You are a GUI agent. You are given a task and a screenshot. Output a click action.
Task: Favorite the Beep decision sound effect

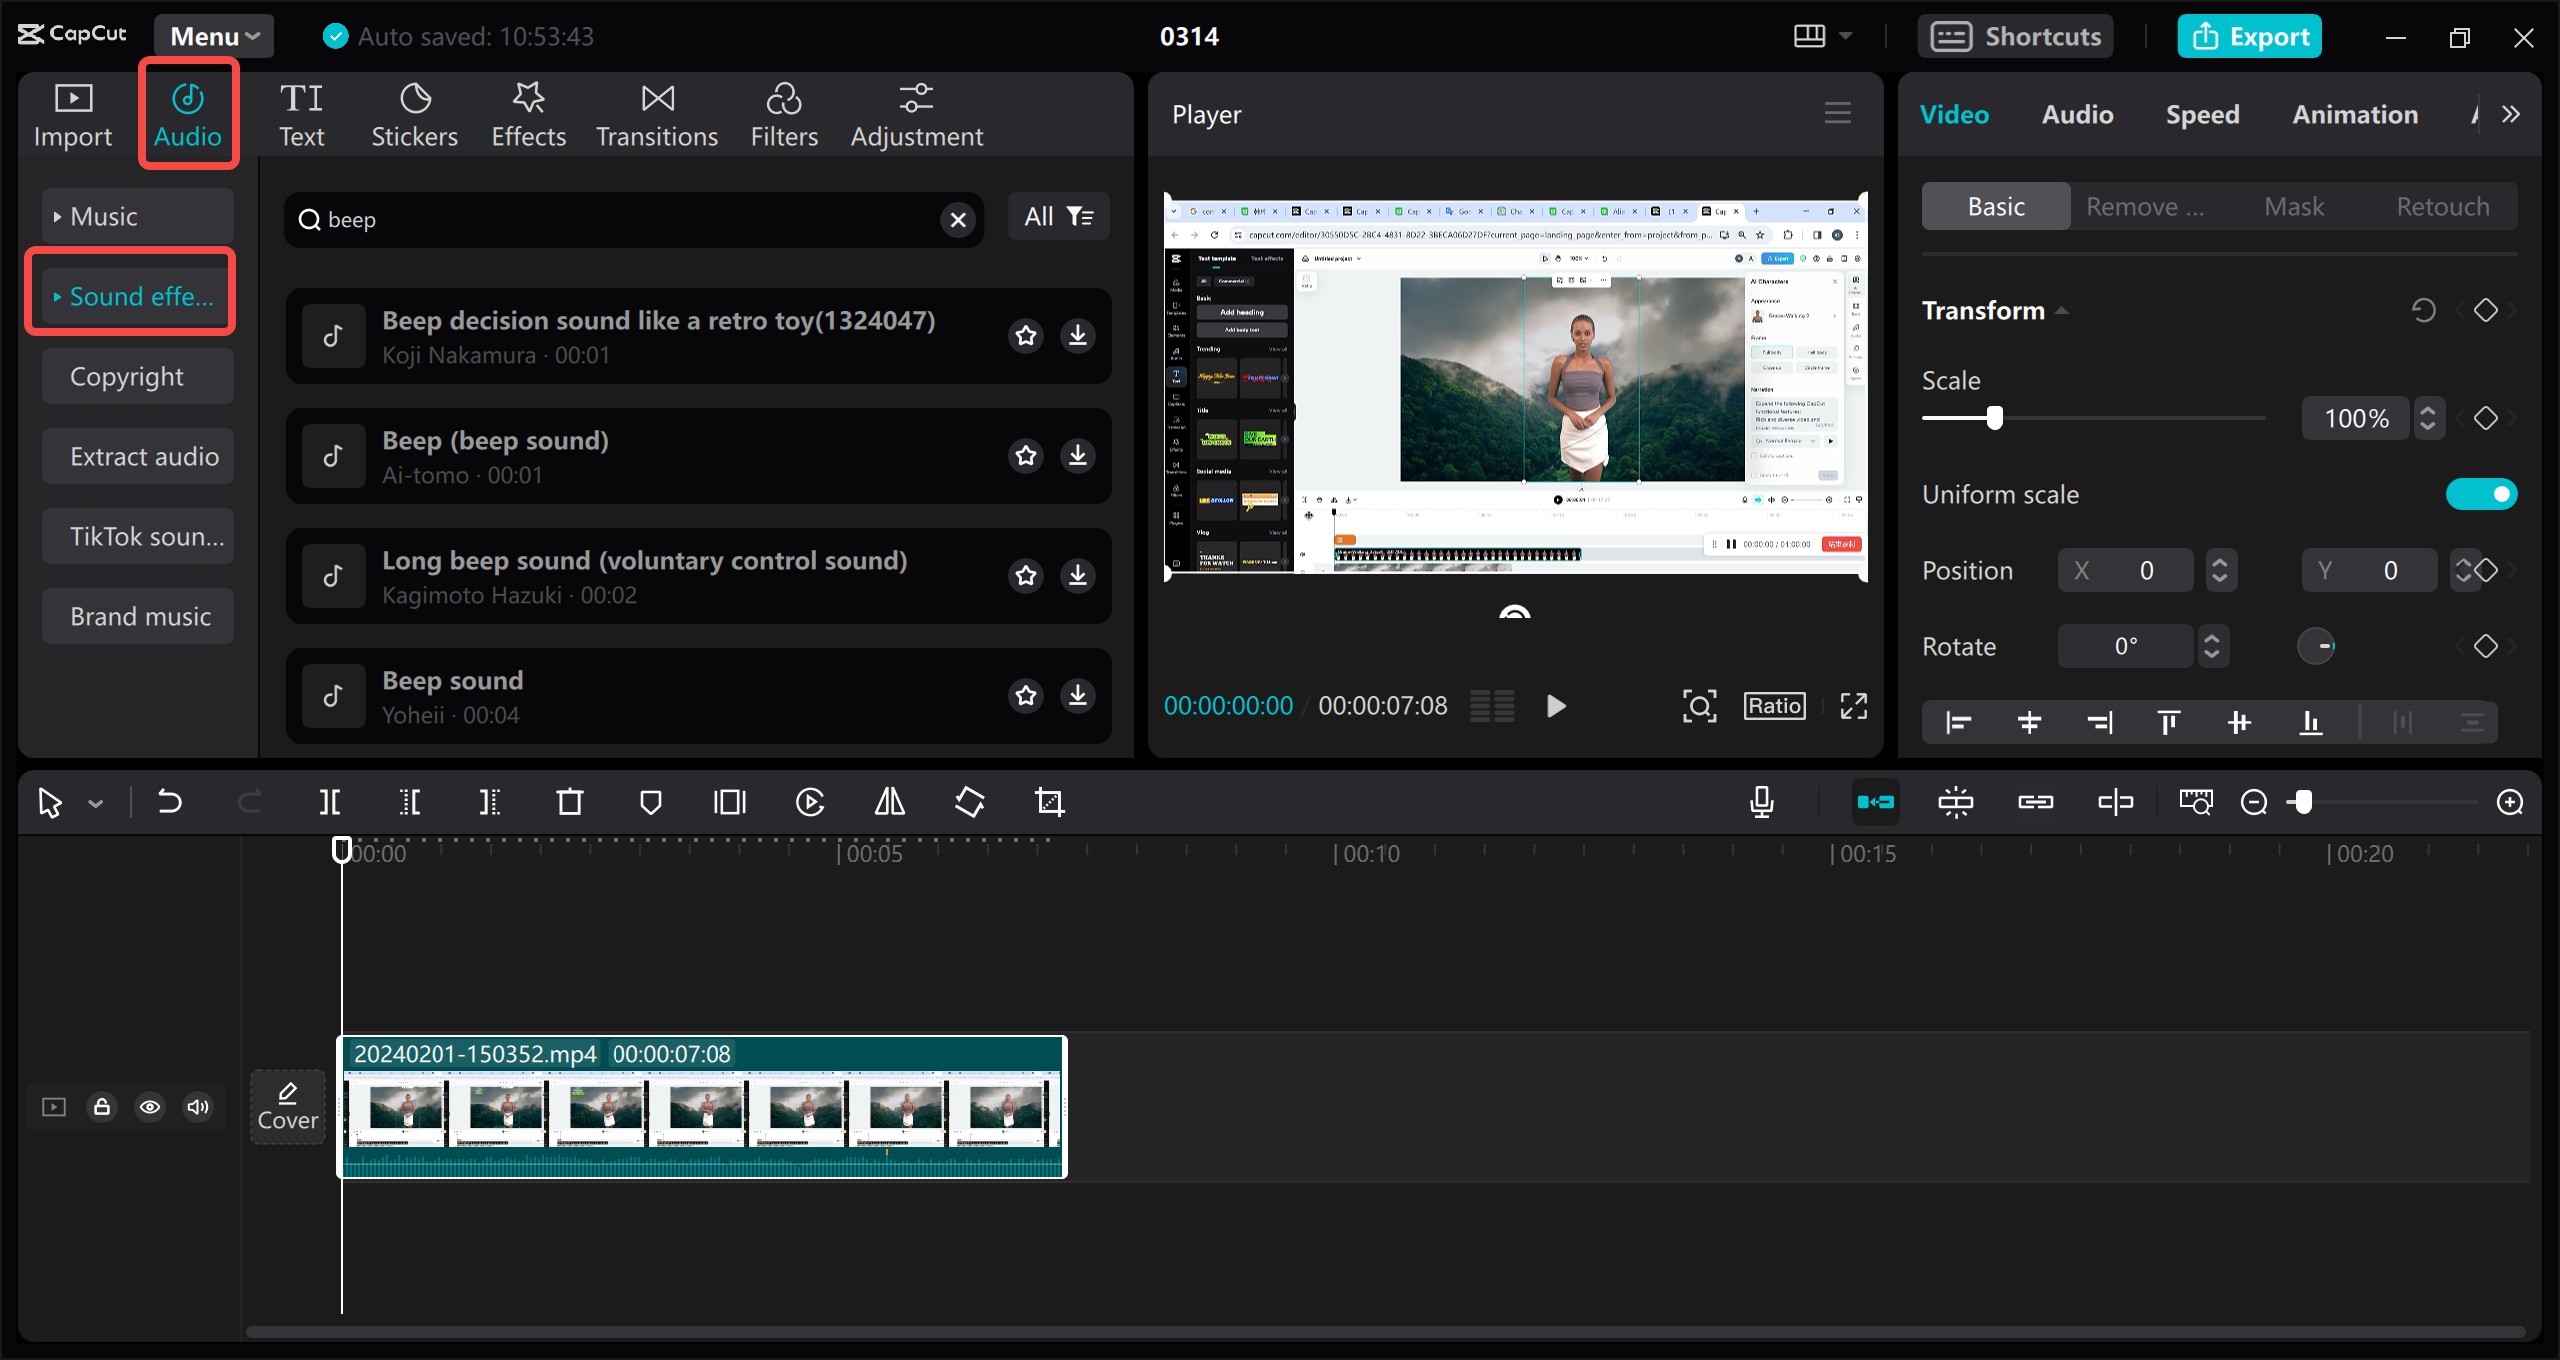tap(1026, 335)
